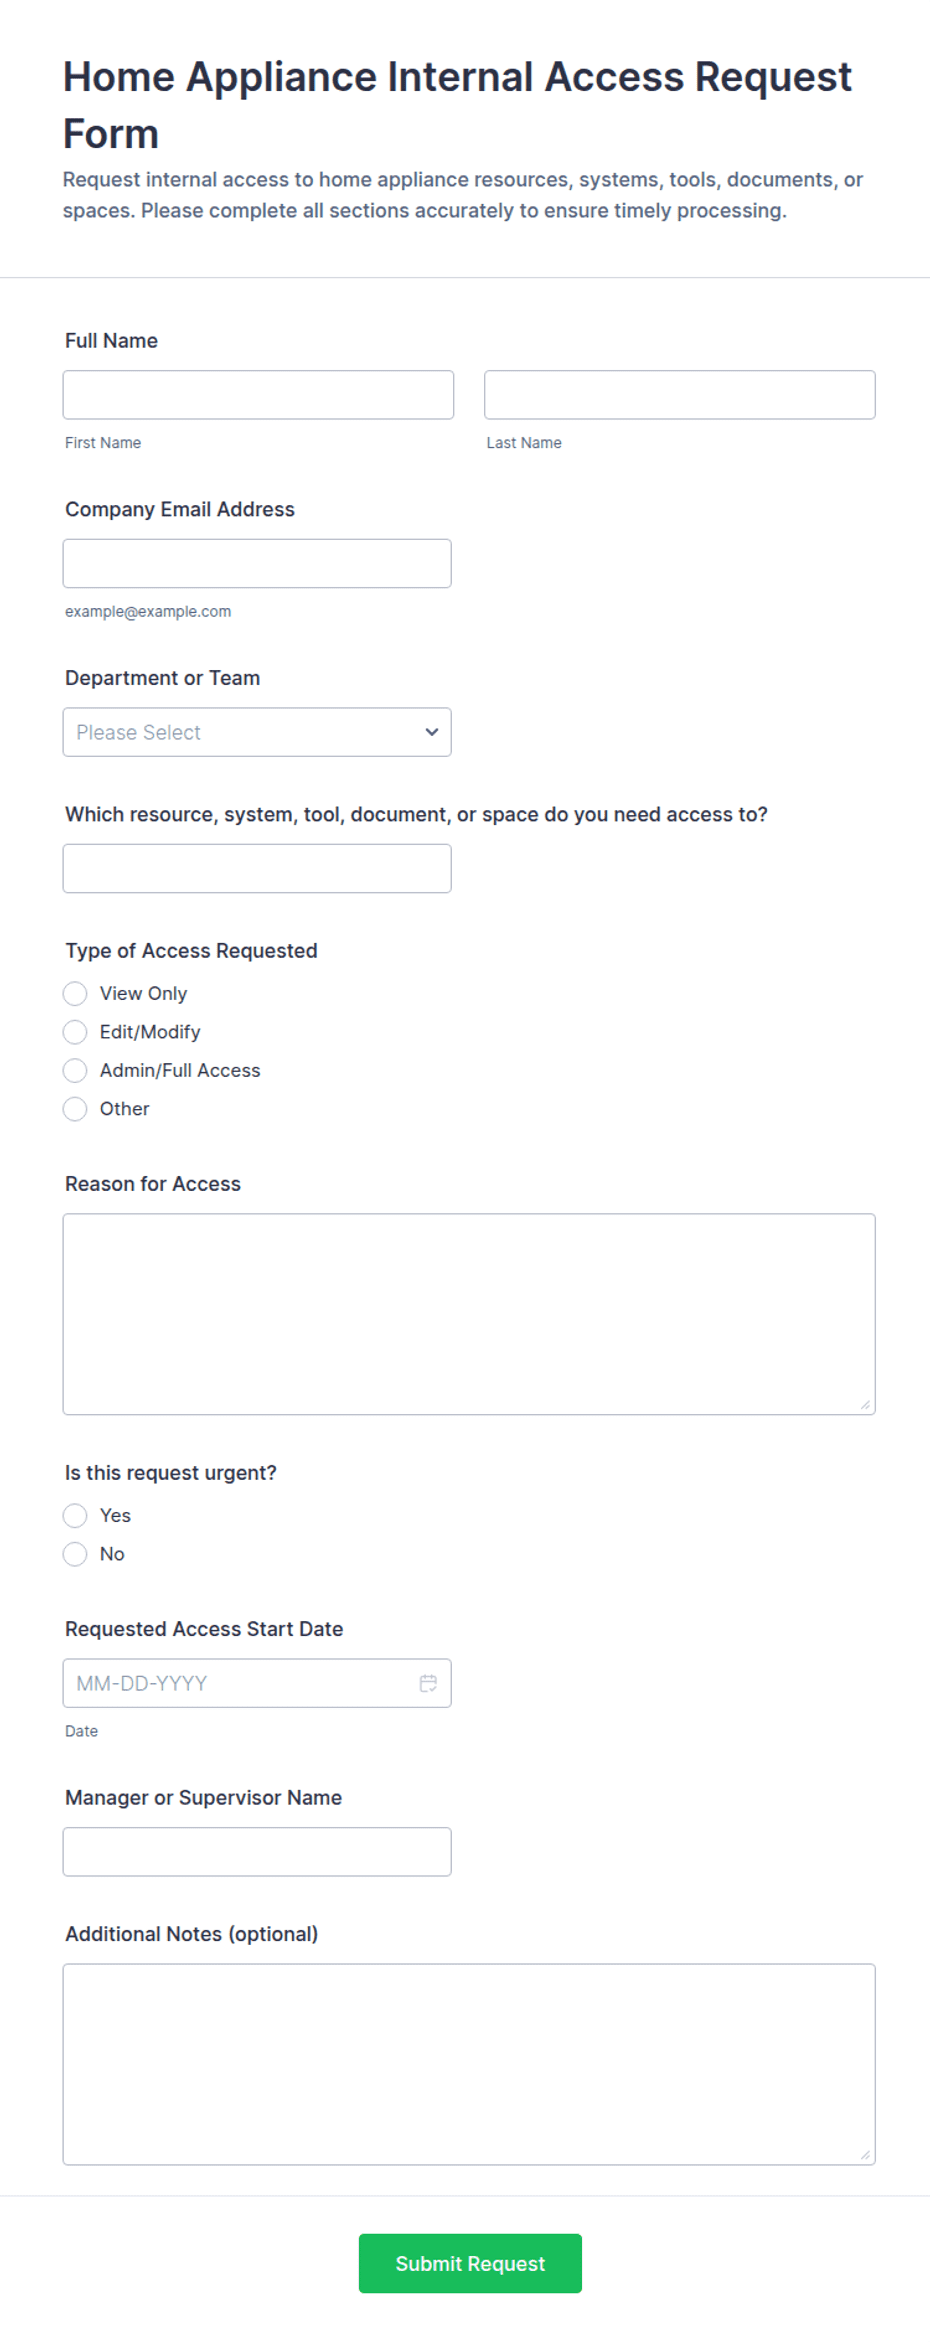
Task: Select No for urgent request
Action: pyautogui.click(x=75, y=1554)
